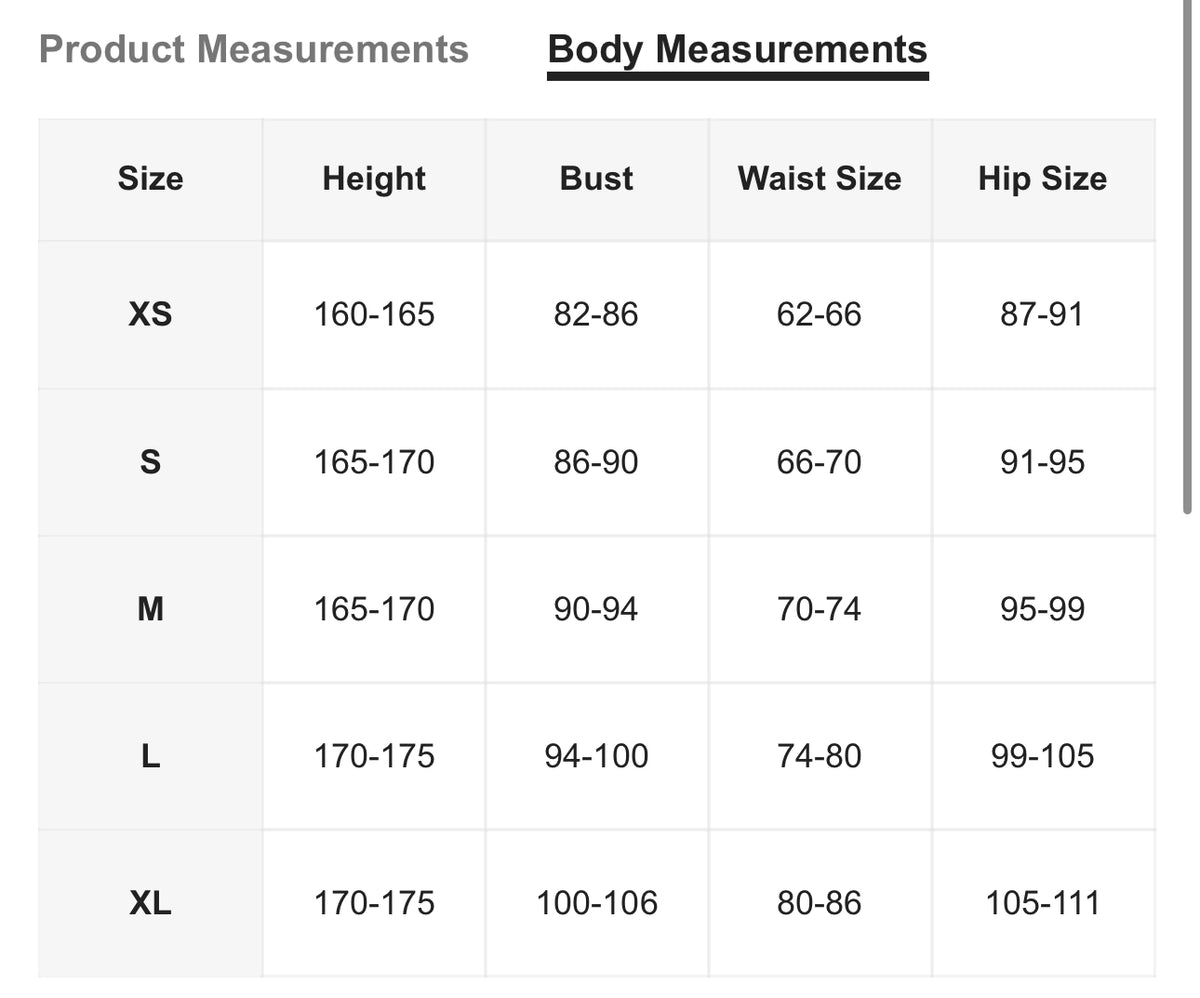1200x998 pixels.
Task: Select the XS hip cell 87-91
Action: tap(1042, 315)
